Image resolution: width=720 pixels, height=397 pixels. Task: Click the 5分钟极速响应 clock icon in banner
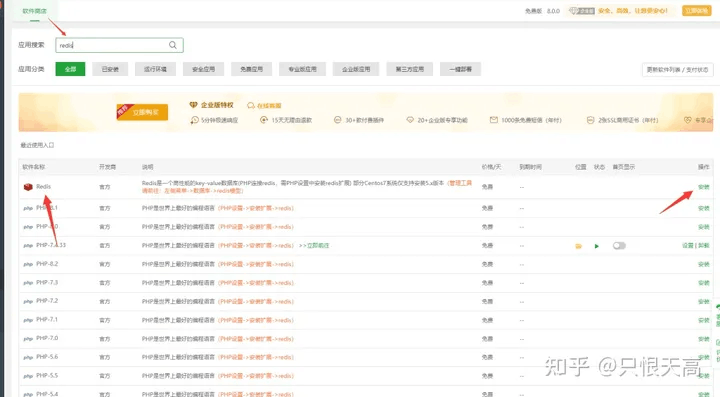[195, 120]
